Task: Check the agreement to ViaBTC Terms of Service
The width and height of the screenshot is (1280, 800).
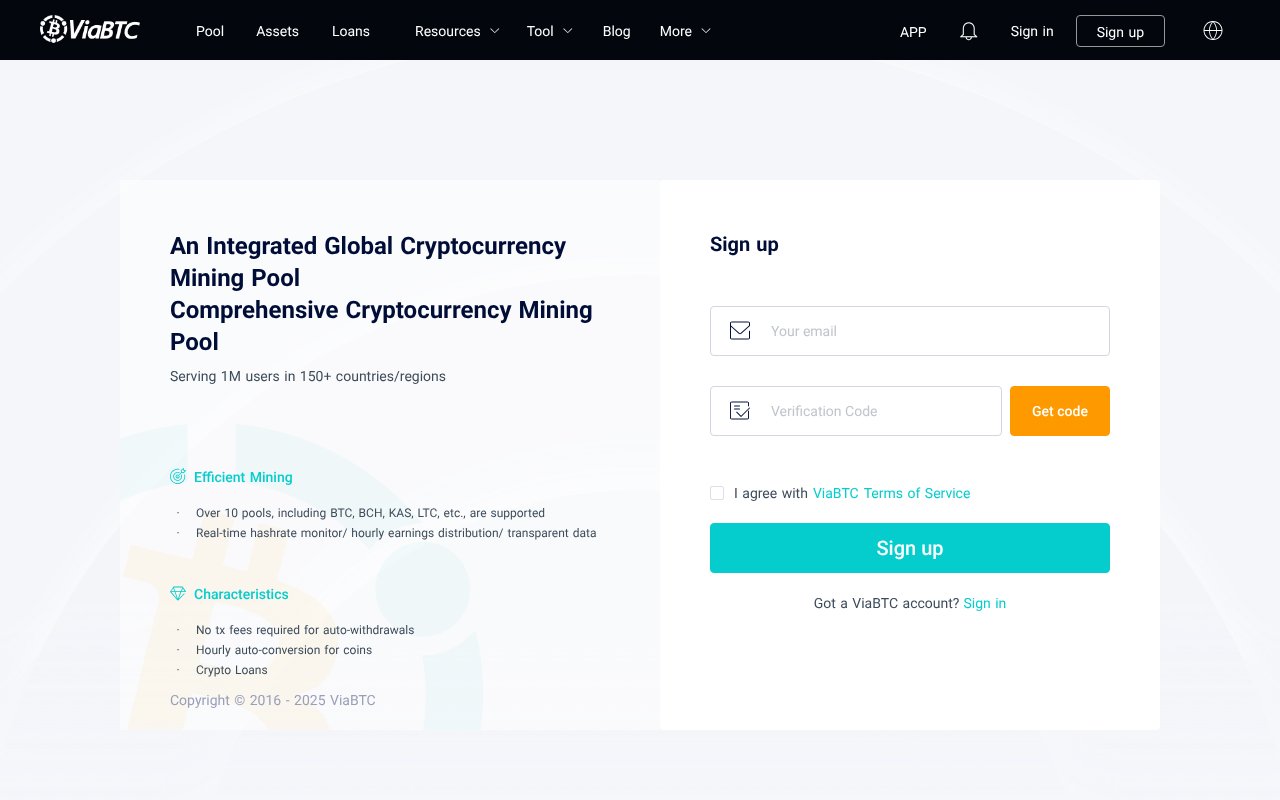Action: point(717,493)
